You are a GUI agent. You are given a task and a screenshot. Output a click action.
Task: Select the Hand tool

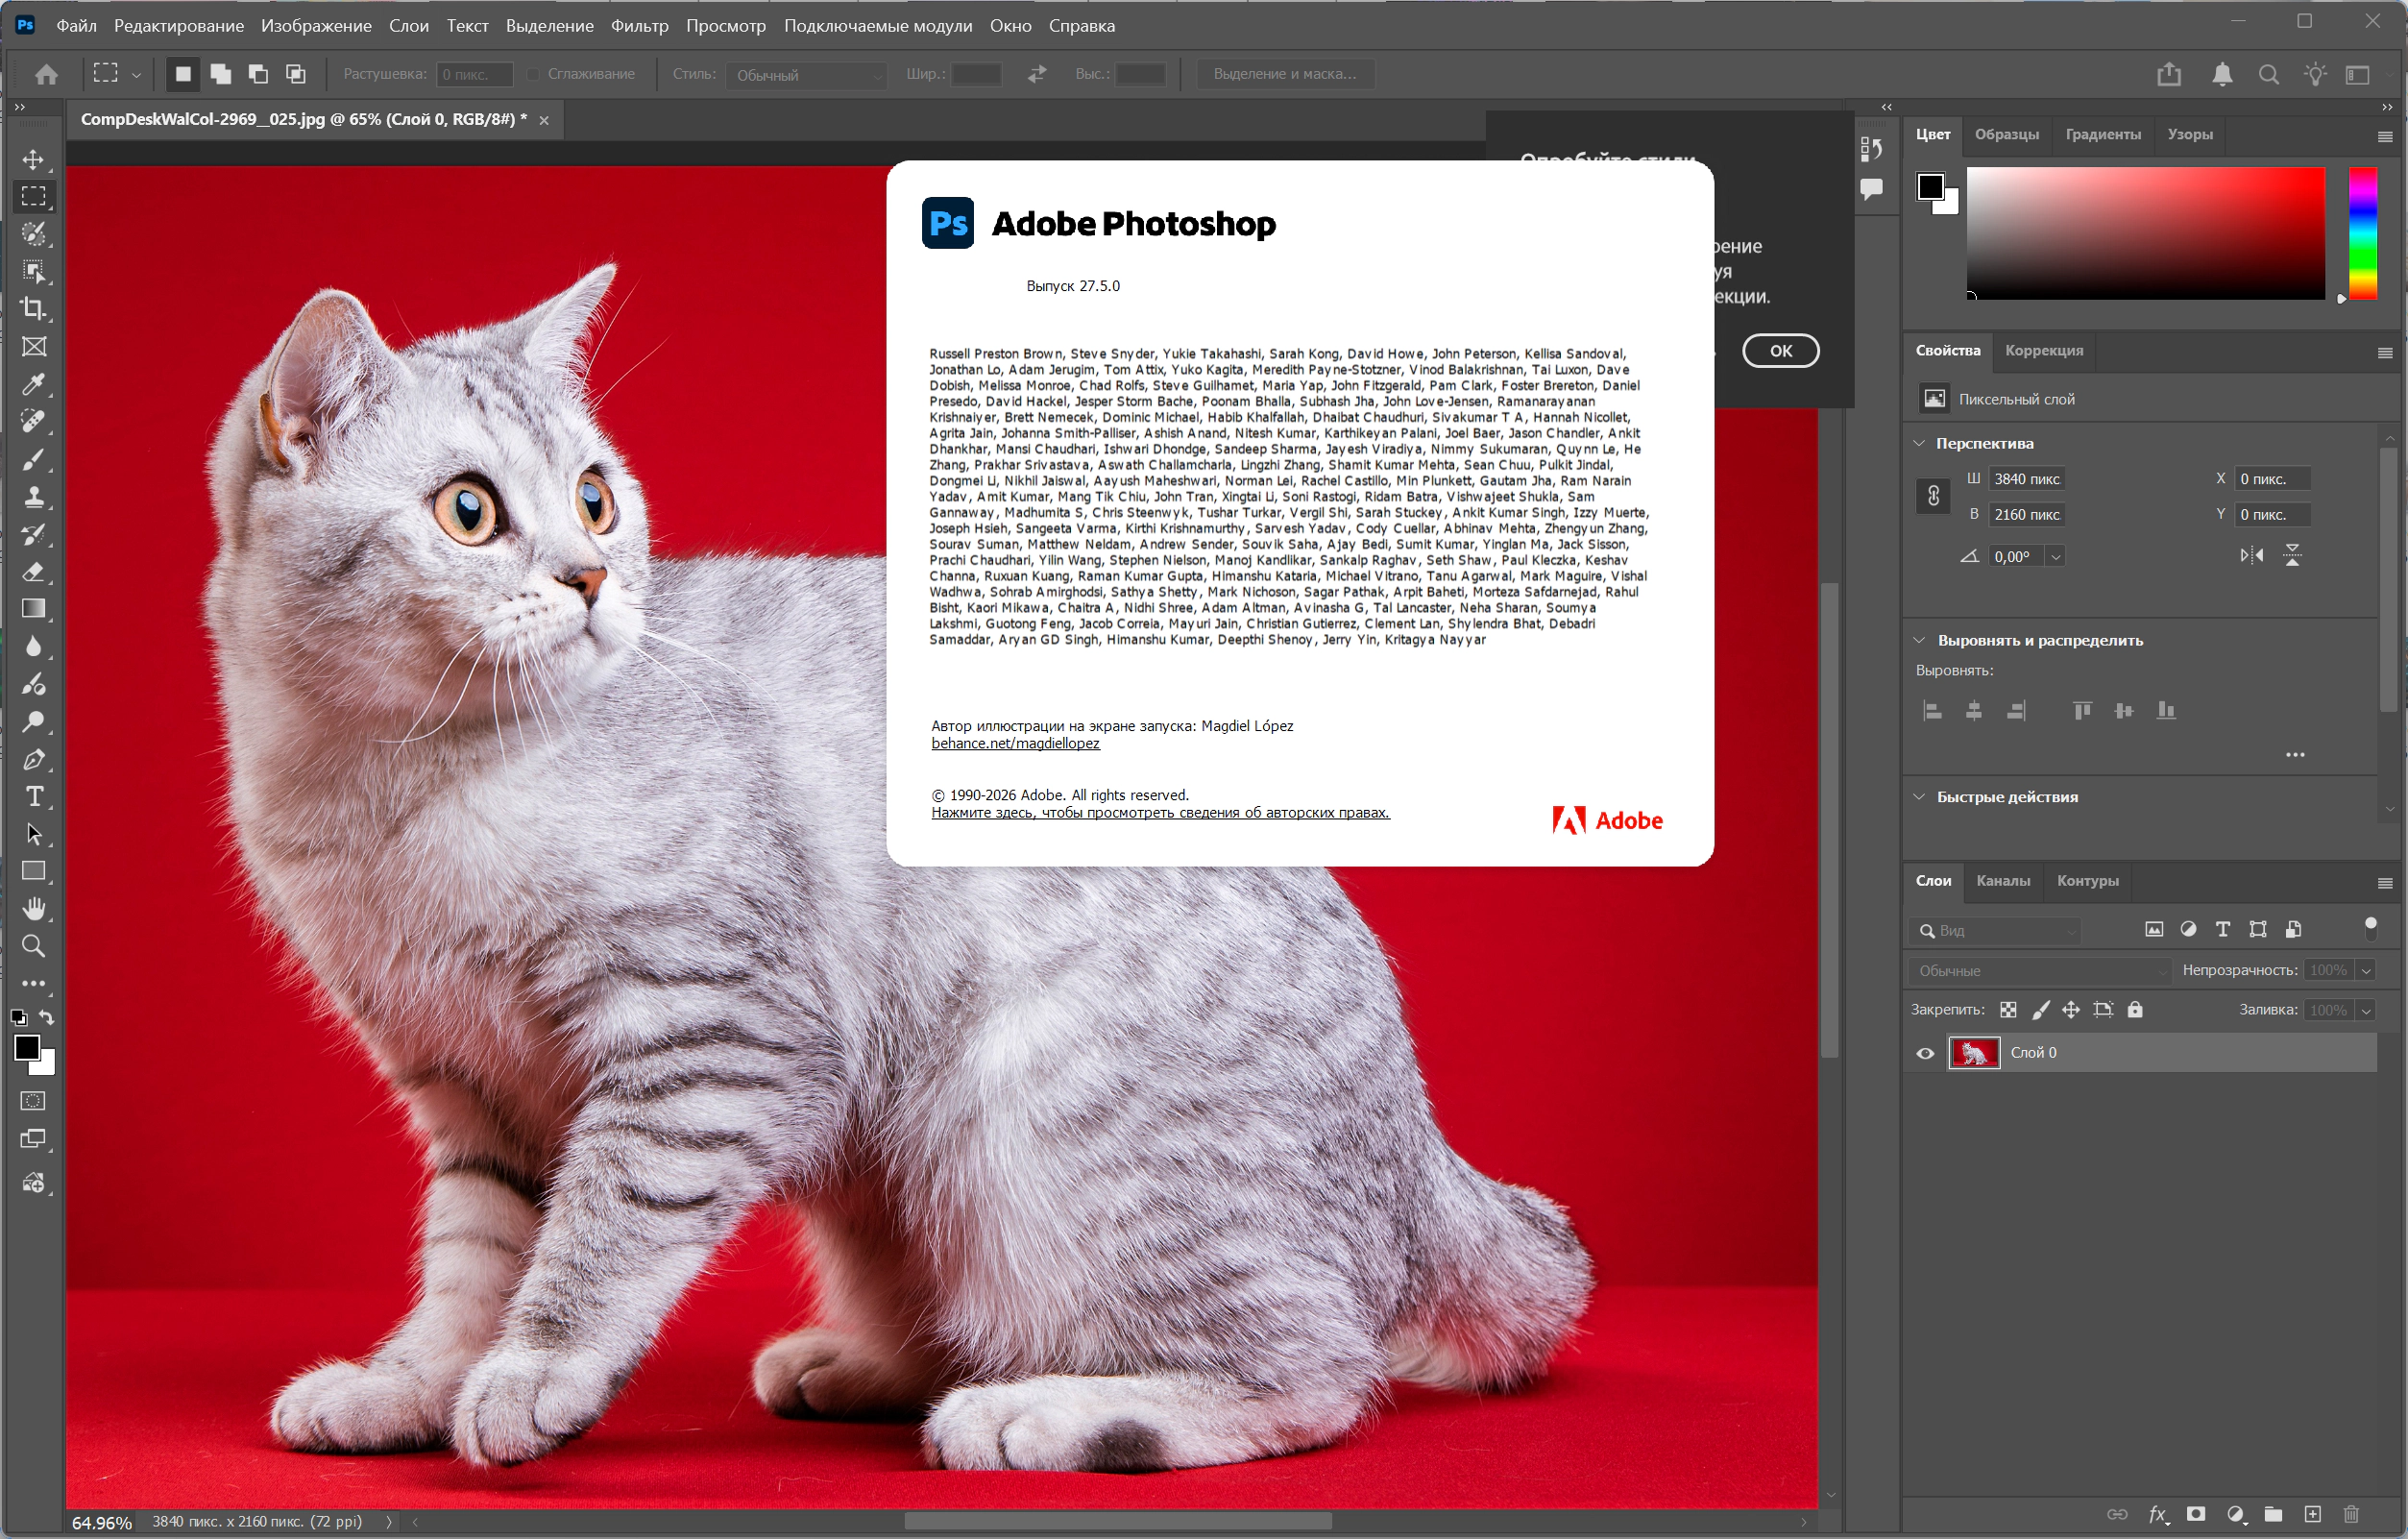pos(34,908)
